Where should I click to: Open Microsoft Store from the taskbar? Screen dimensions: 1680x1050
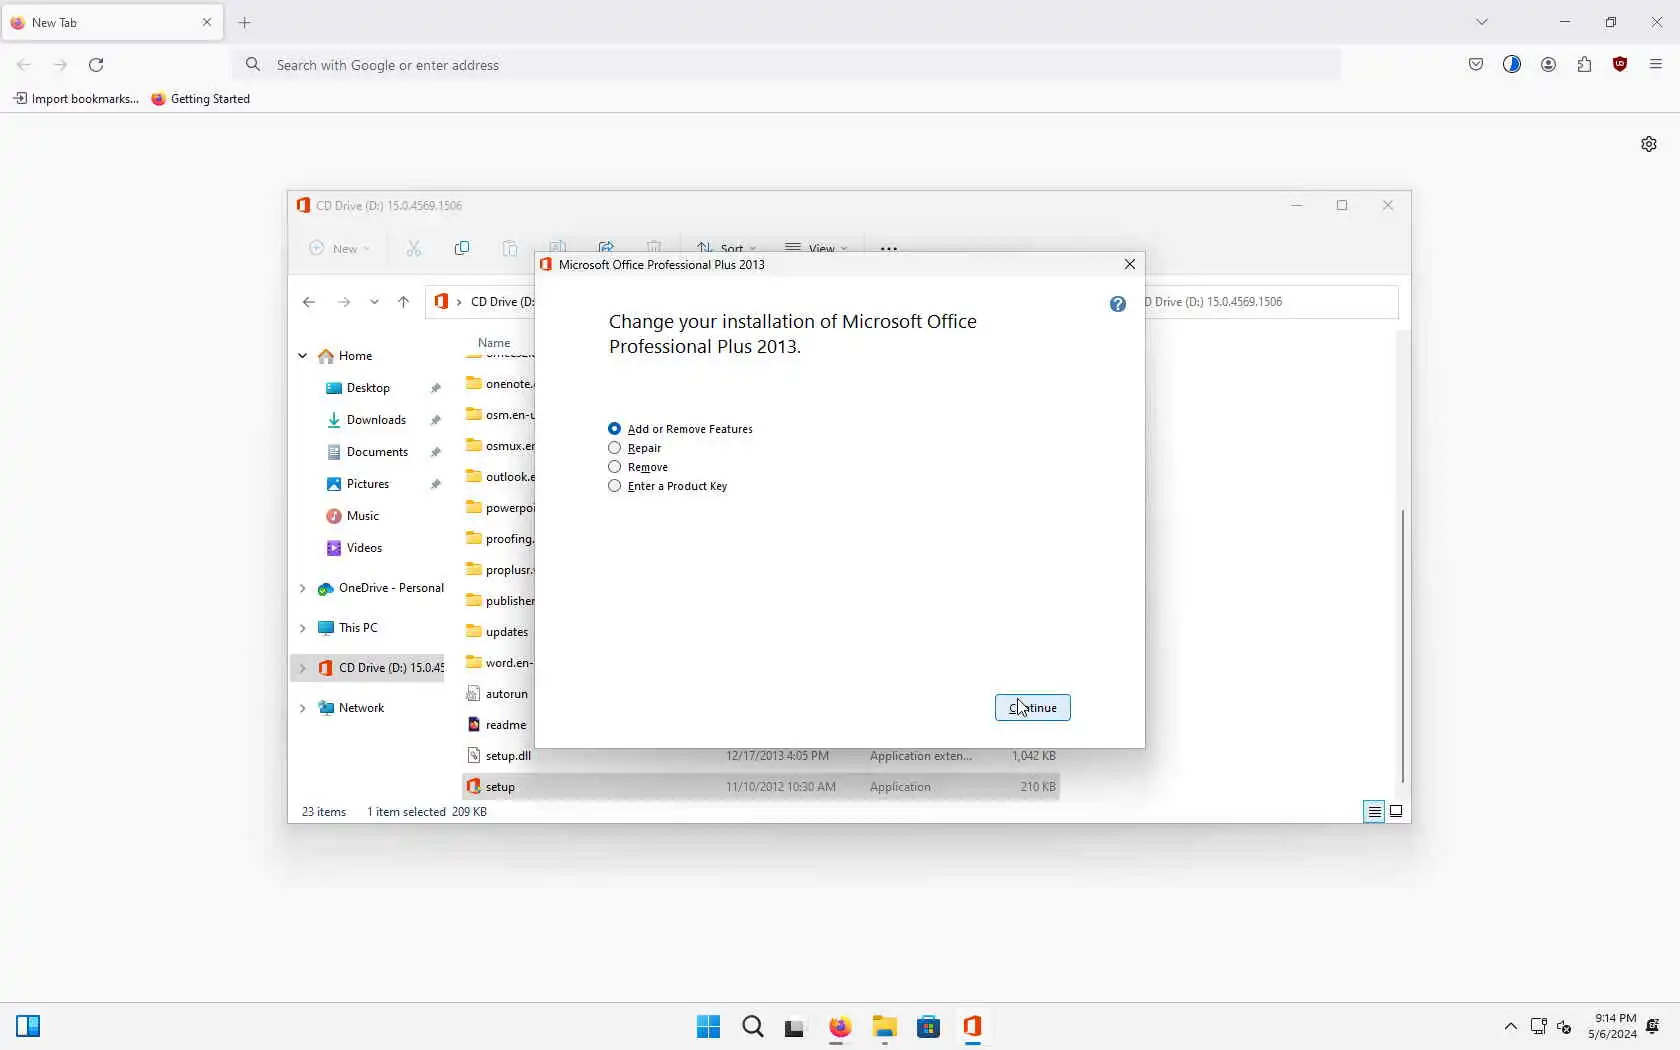(929, 1027)
